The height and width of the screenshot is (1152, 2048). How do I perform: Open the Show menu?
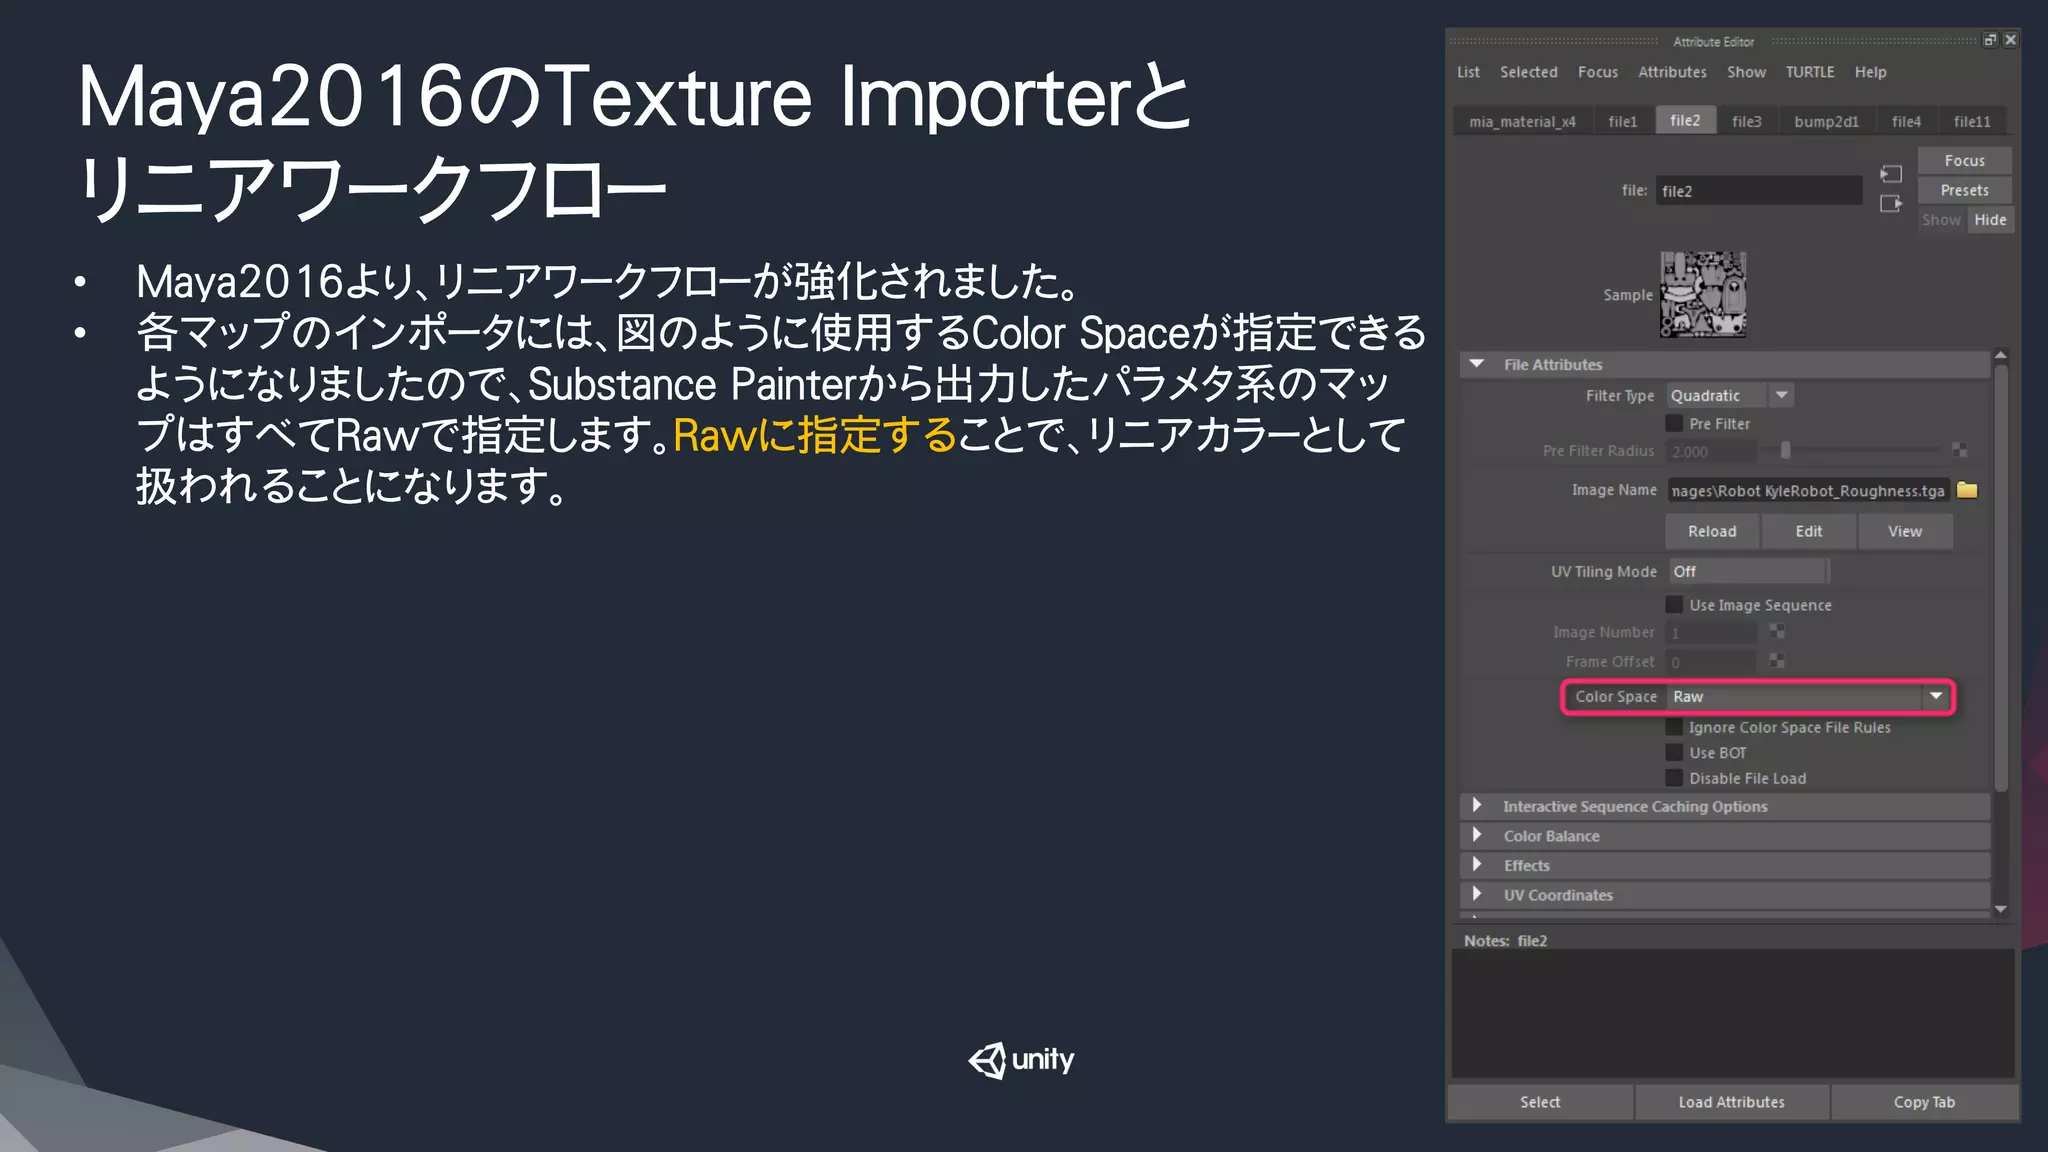(1746, 72)
